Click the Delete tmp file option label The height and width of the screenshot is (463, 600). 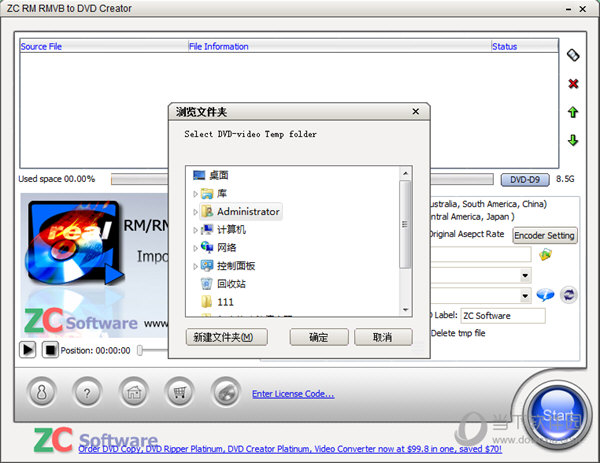pos(458,333)
